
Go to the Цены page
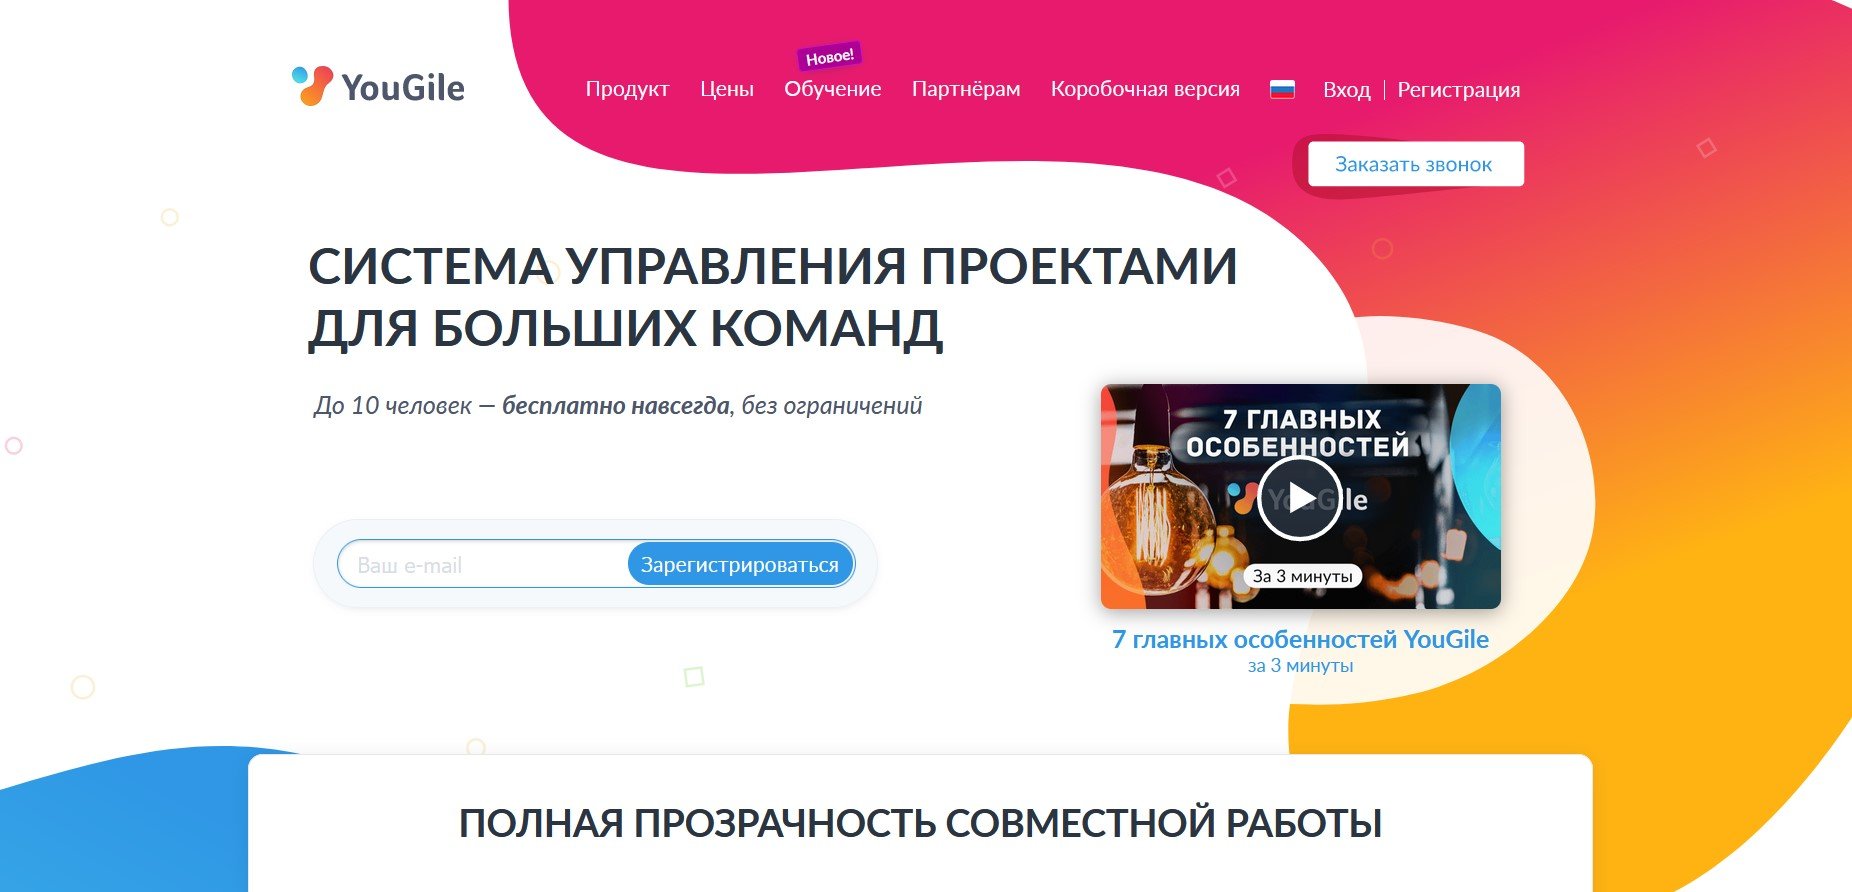point(727,89)
